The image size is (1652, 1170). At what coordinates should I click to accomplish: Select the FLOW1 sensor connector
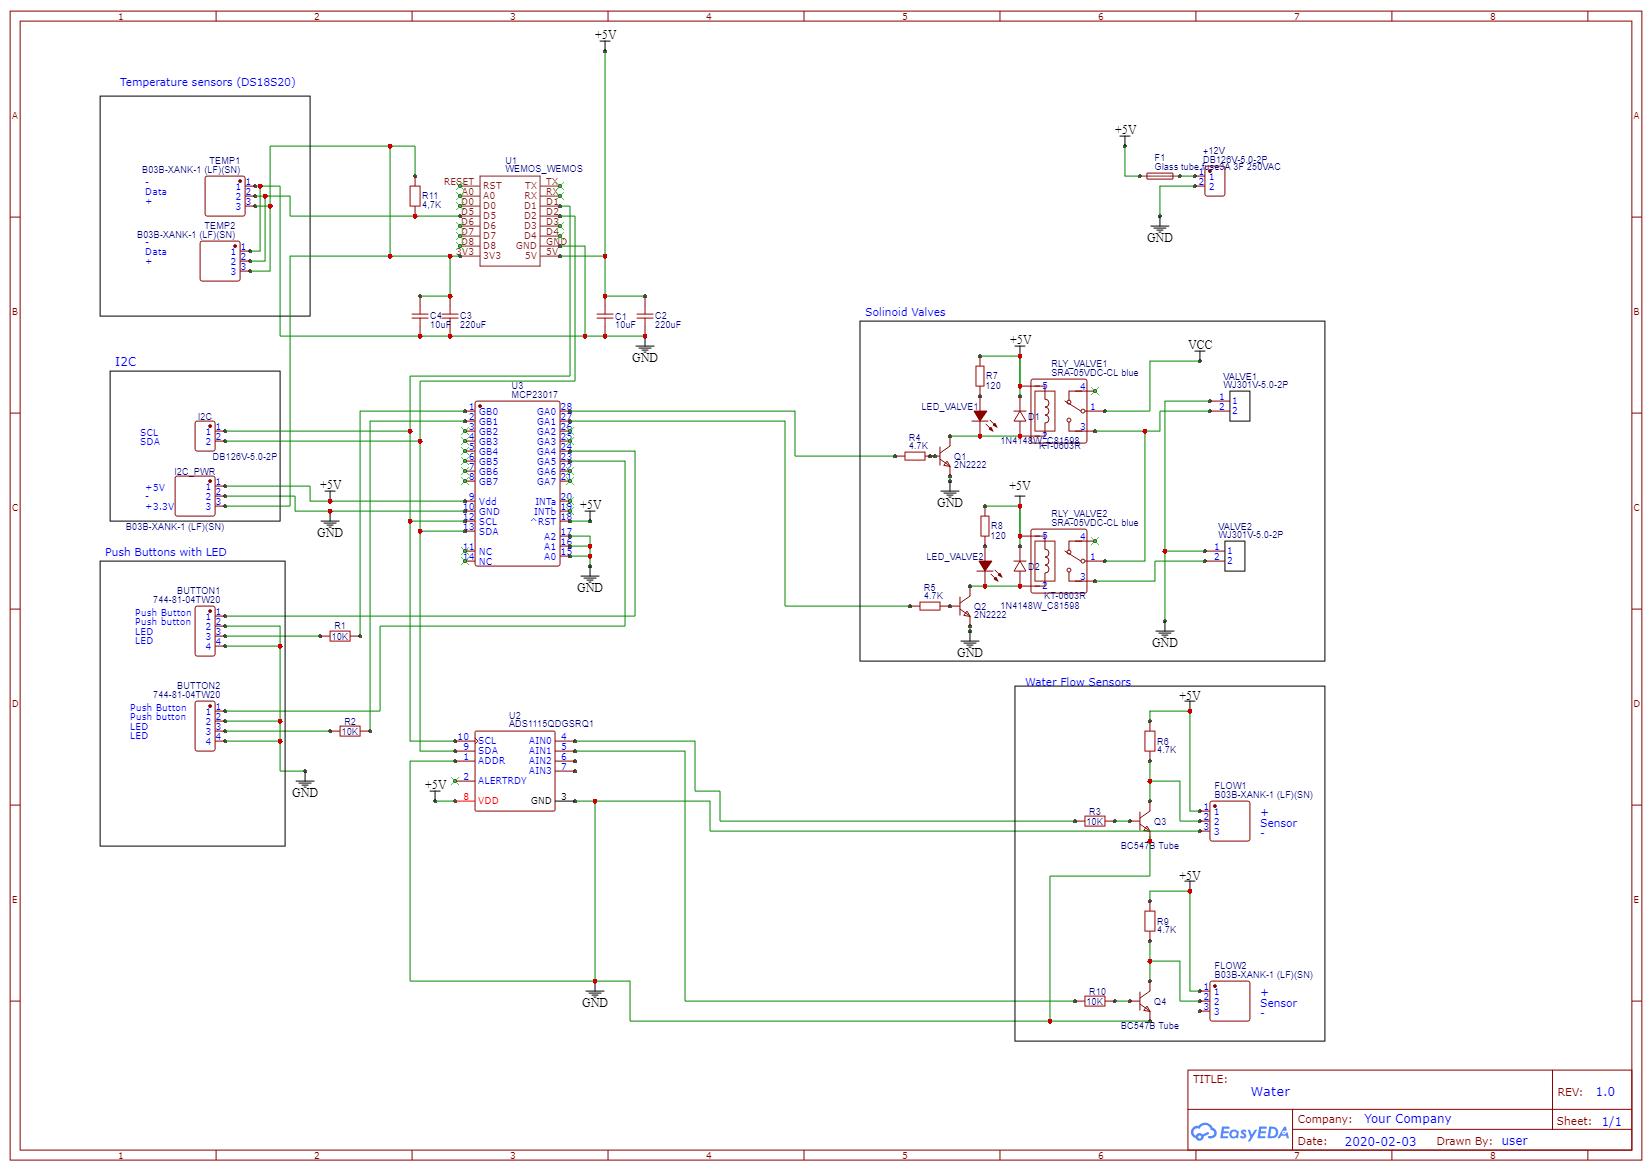(x=1230, y=821)
